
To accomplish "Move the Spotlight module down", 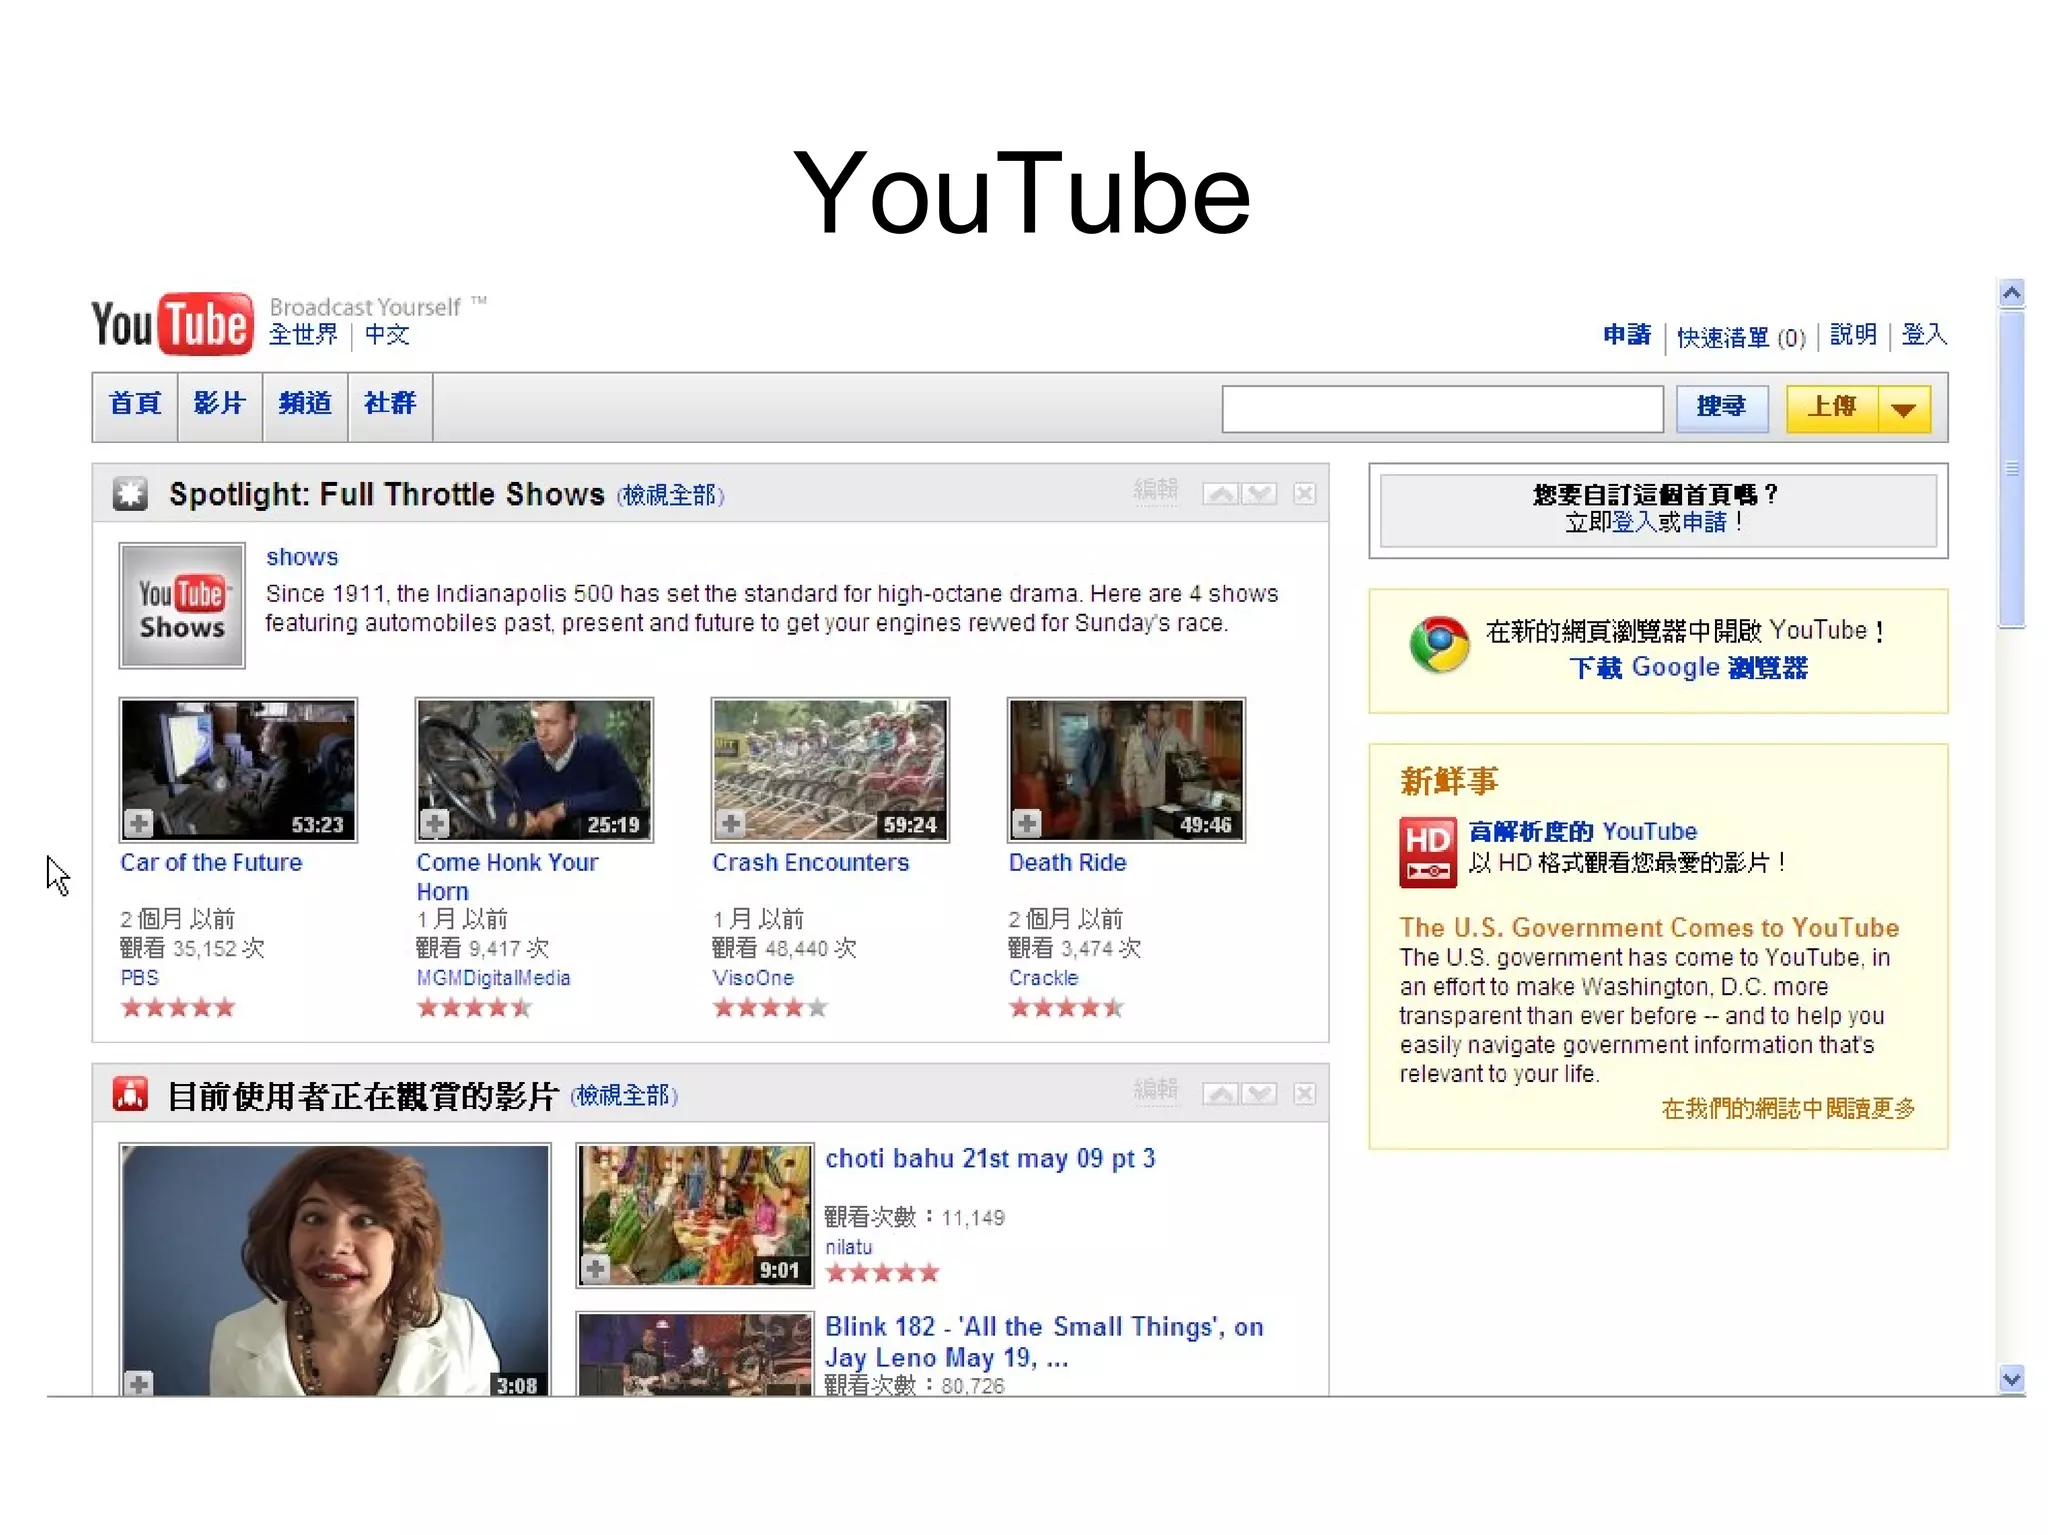I will pos(1260,494).
